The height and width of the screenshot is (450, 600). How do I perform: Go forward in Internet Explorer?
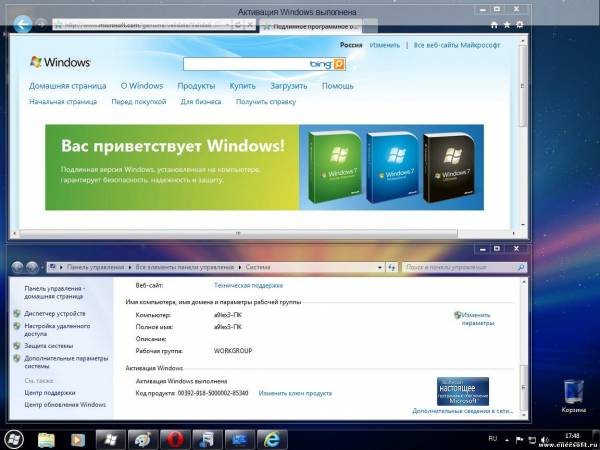[x=41, y=25]
